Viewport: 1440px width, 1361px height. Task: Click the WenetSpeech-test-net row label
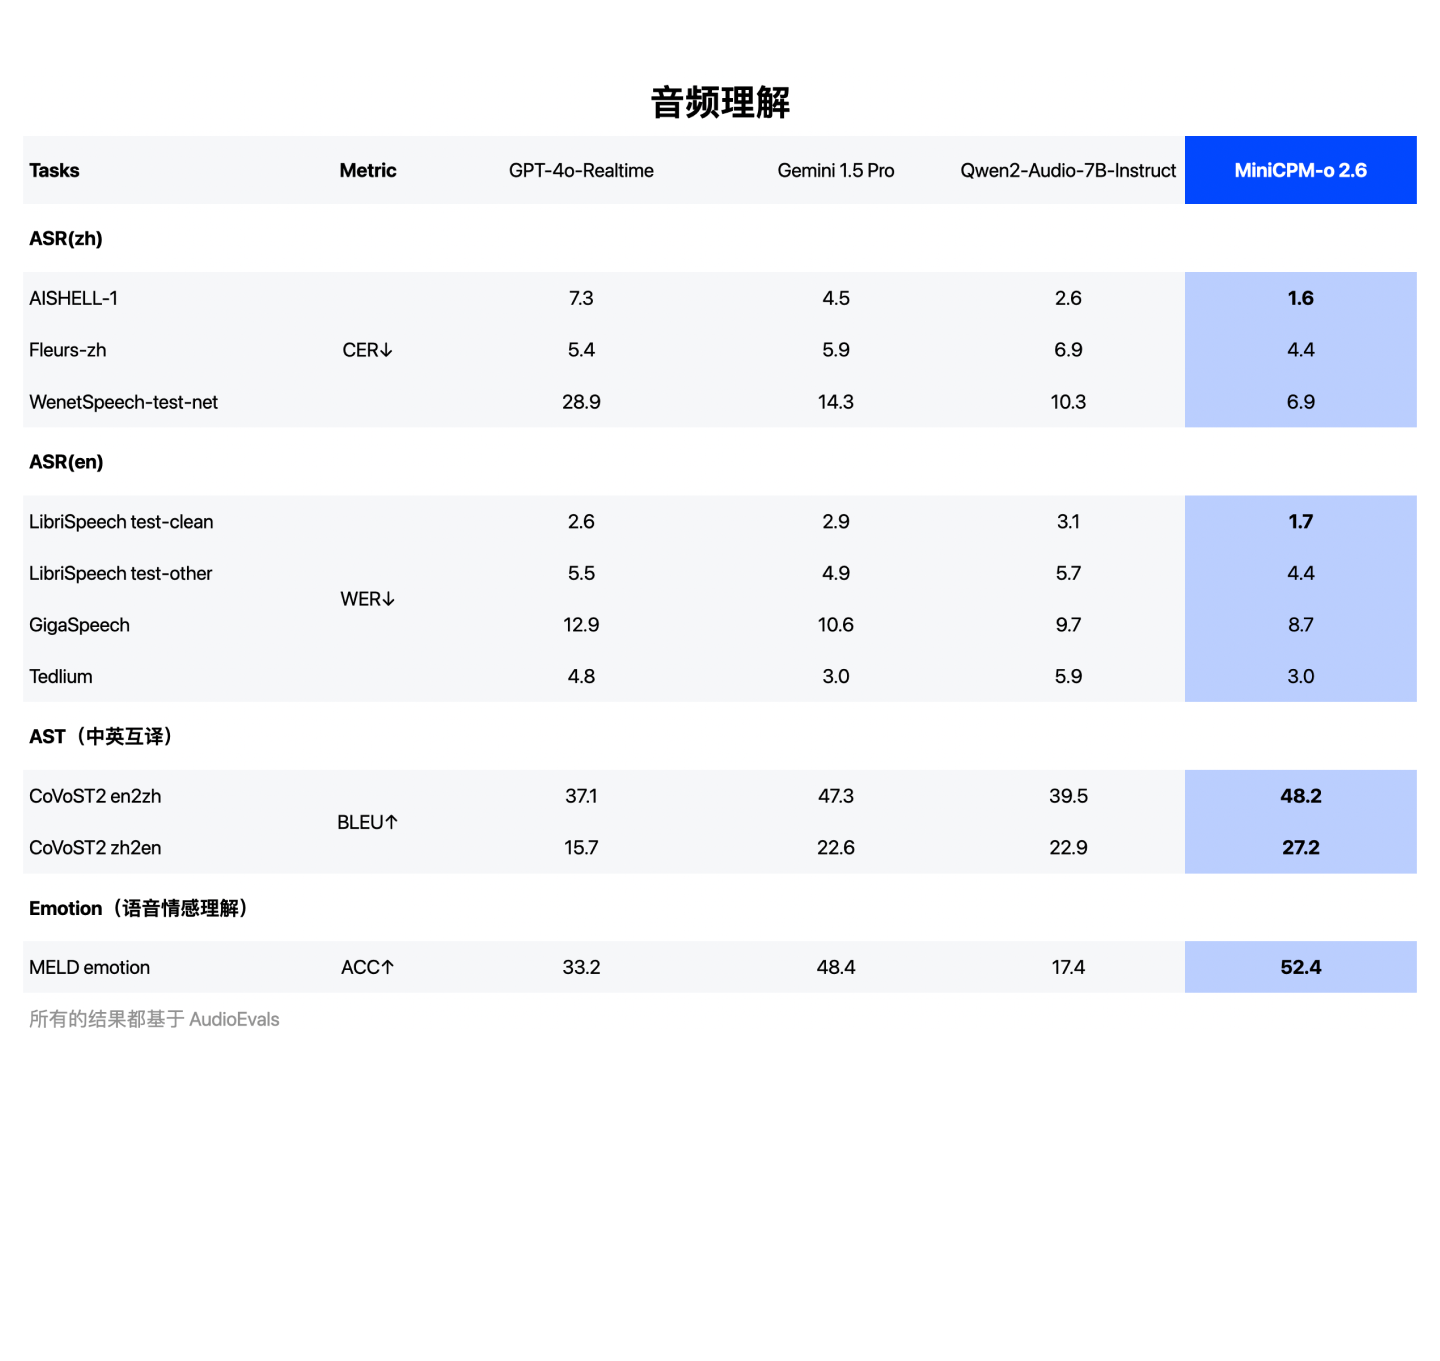point(123,402)
